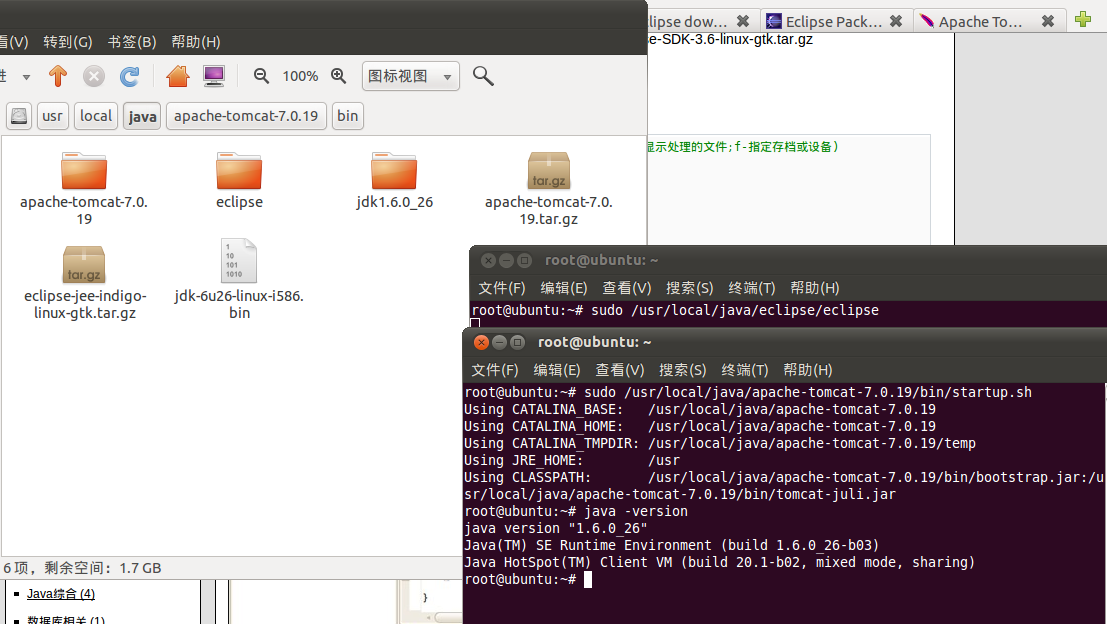Open 编辑(E) menu in the front terminal
Screen dimensions: 1107x624
coord(557,370)
